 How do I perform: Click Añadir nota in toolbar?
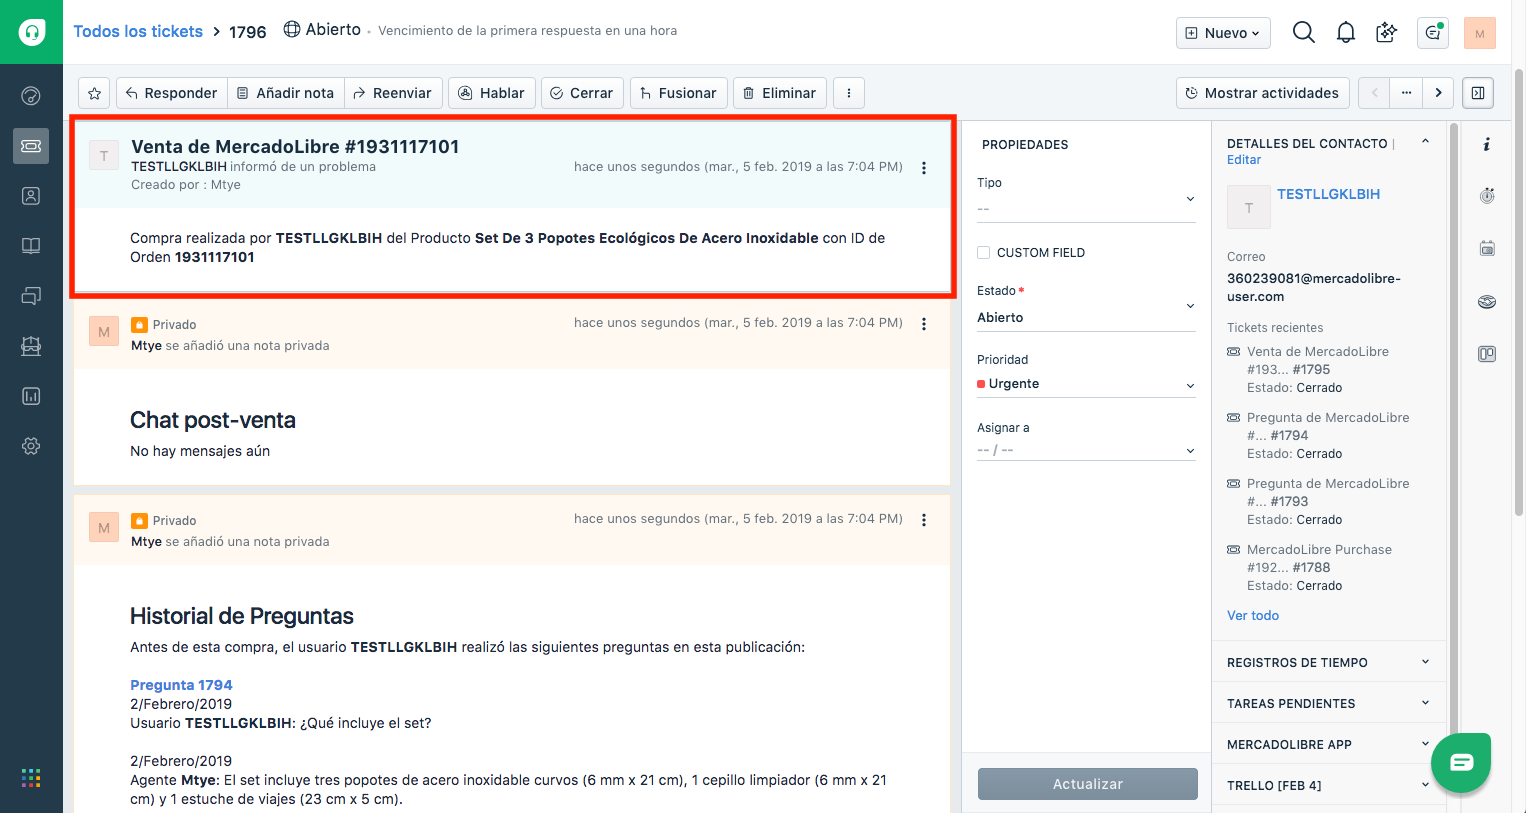[x=286, y=93]
